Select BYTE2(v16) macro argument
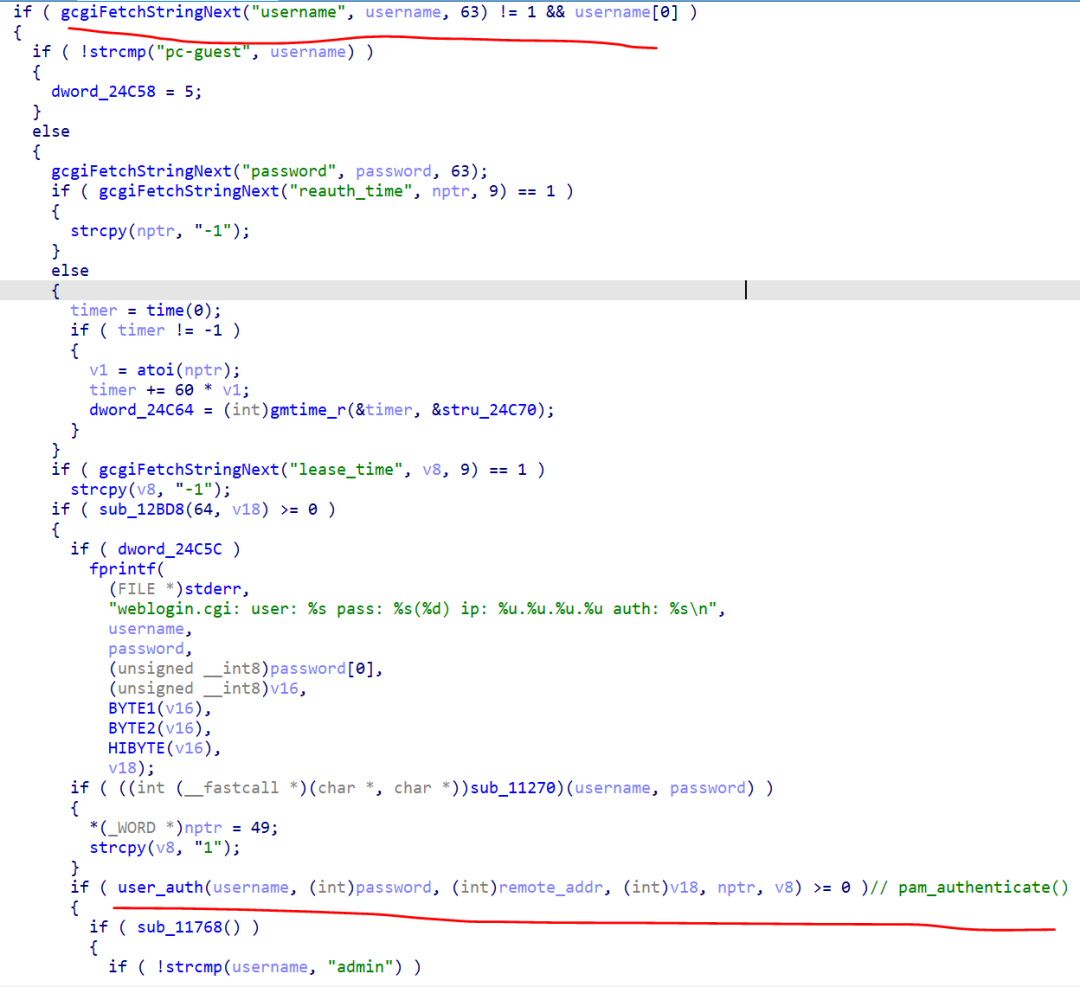 pyautogui.click(x=155, y=728)
